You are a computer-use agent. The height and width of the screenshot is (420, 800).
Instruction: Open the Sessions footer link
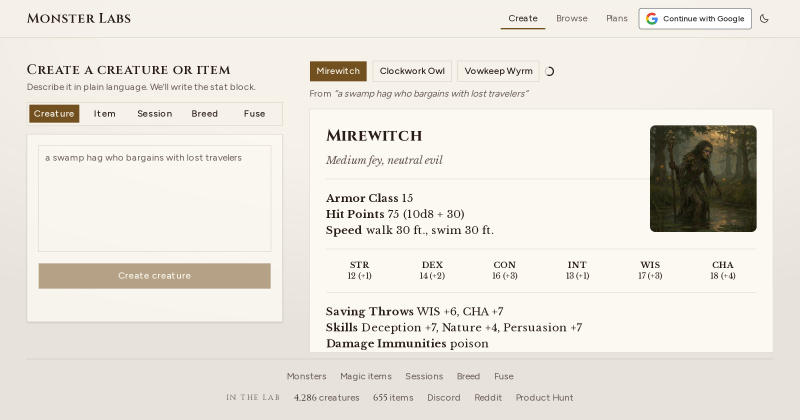(x=424, y=376)
